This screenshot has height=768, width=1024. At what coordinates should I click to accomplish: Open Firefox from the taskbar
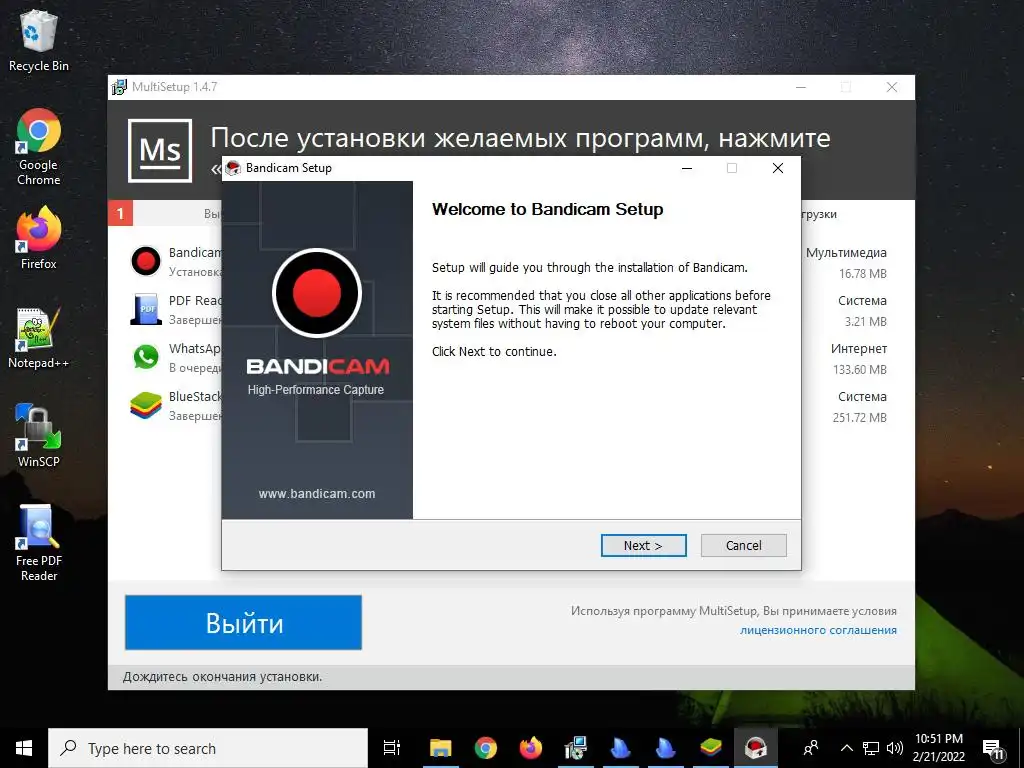coord(531,748)
